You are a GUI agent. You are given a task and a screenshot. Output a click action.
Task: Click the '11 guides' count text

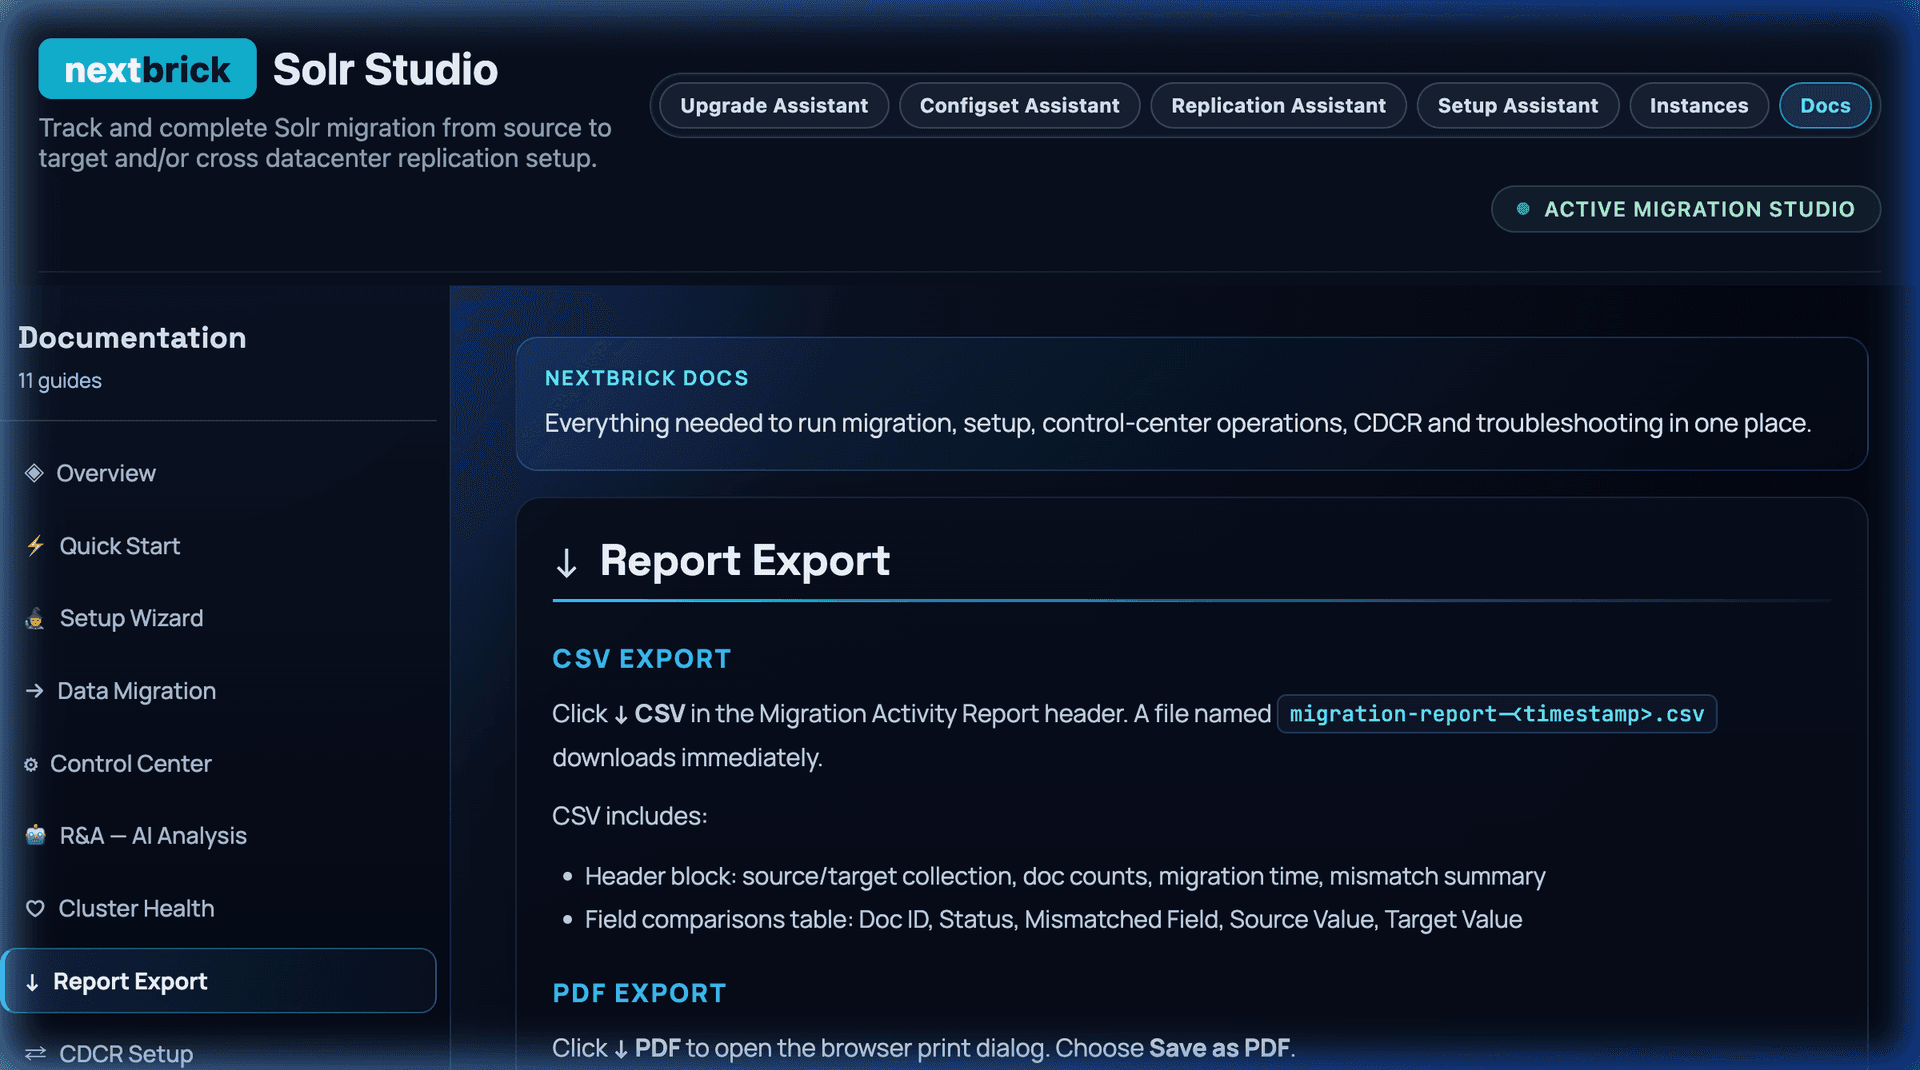coord(60,381)
